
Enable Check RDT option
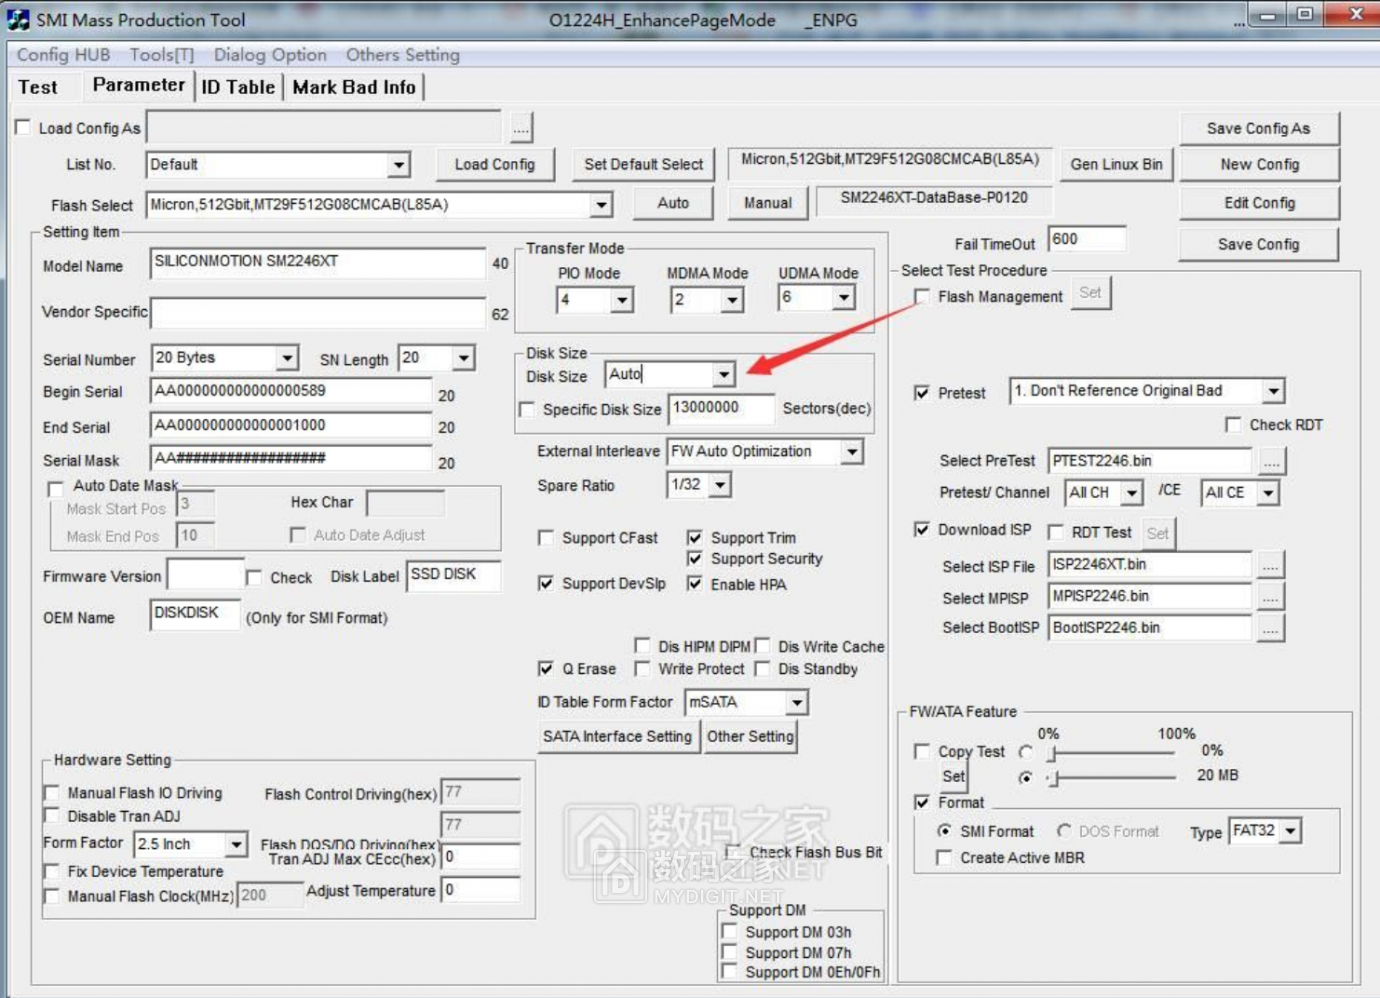pyautogui.click(x=1233, y=425)
